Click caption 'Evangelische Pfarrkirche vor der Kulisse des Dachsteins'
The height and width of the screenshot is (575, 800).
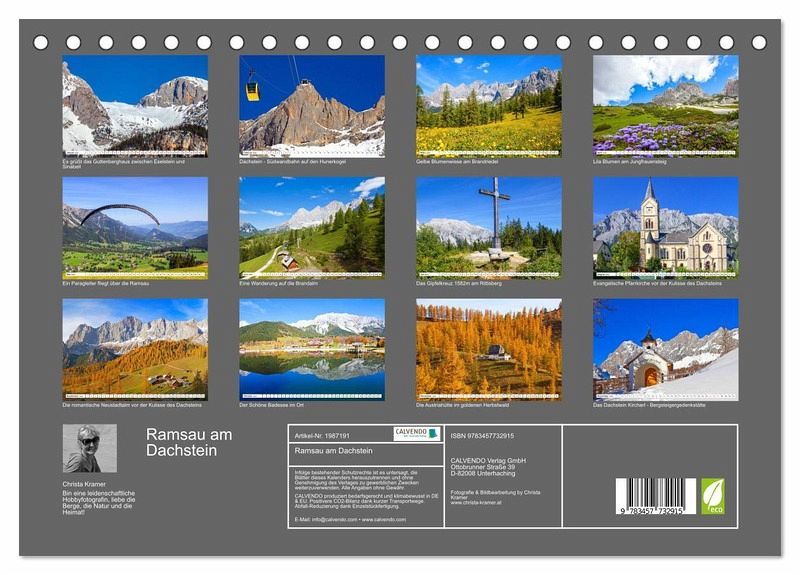[657, 283]
